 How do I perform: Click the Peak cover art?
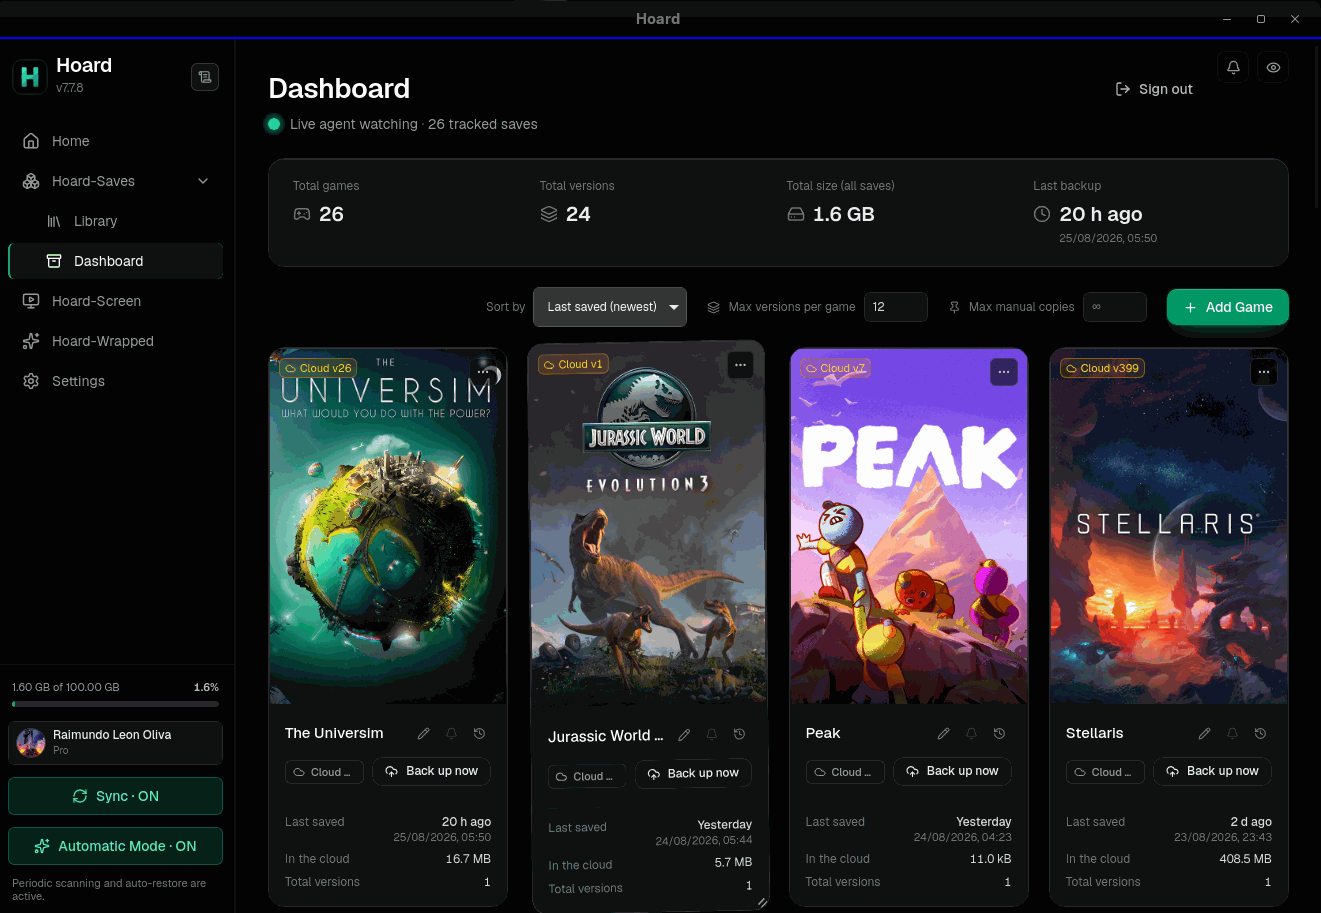pyautogui.click(x=909, y=526)
